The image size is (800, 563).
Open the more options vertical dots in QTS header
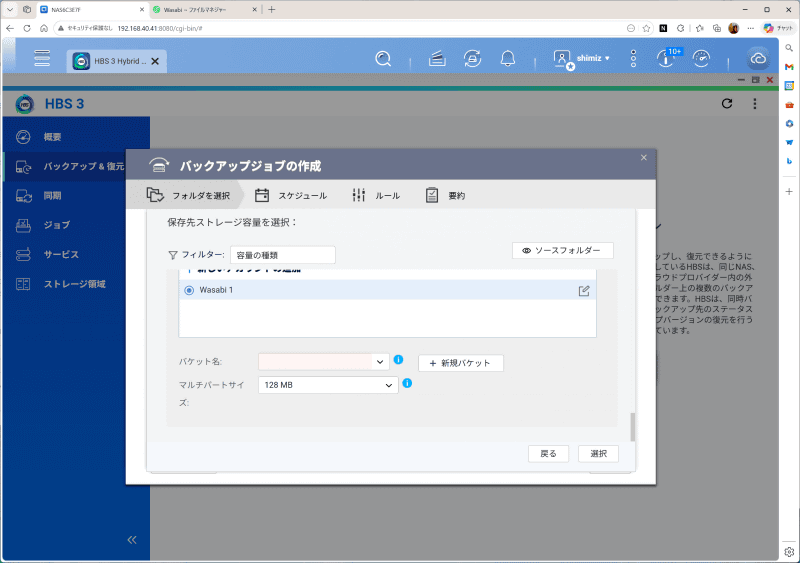[633, 59]
